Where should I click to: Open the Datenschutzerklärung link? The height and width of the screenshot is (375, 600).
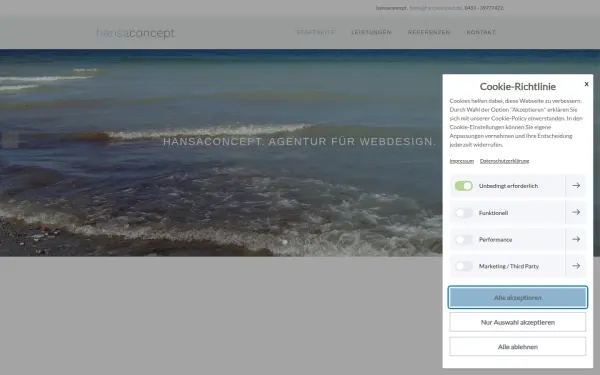[x=504, y=161]
